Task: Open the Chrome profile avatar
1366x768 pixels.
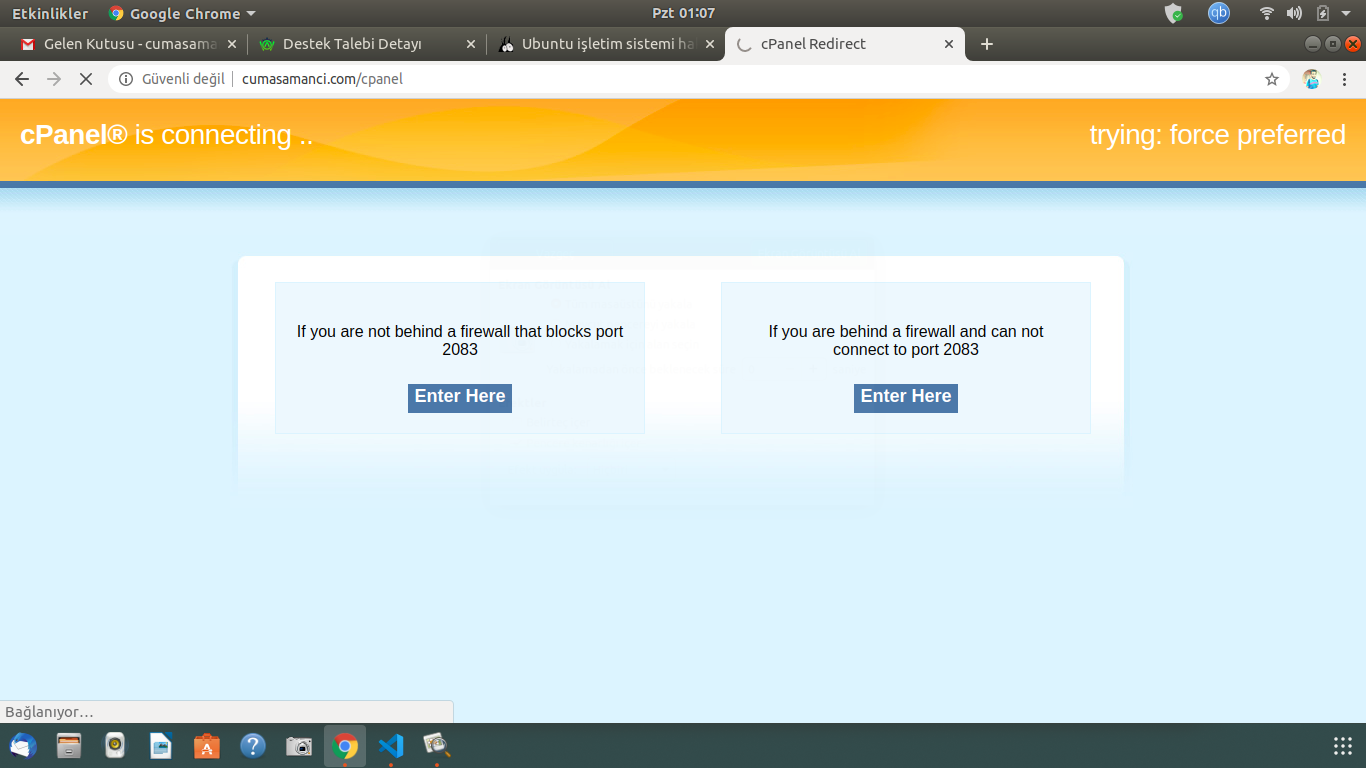Action: coord(1312,79)
